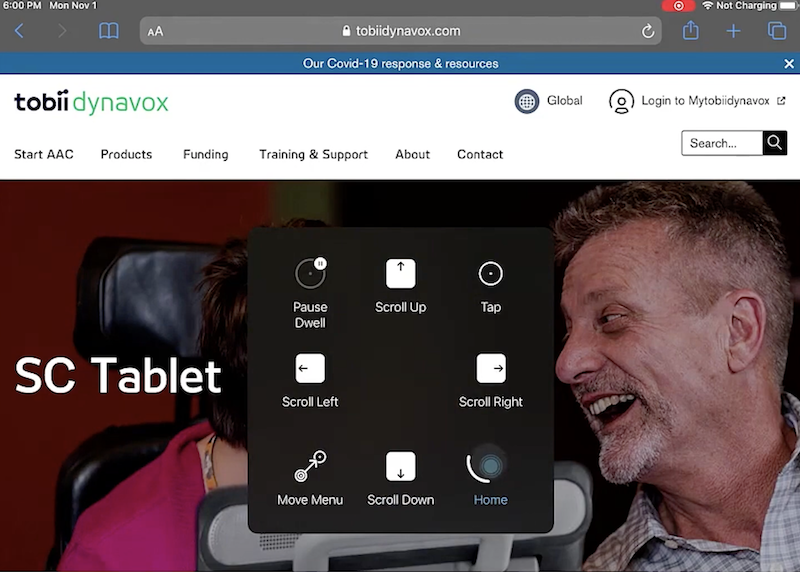Open the Products menu
The width and height of the screenshot is (800, 572).
[x=126, y=154]
